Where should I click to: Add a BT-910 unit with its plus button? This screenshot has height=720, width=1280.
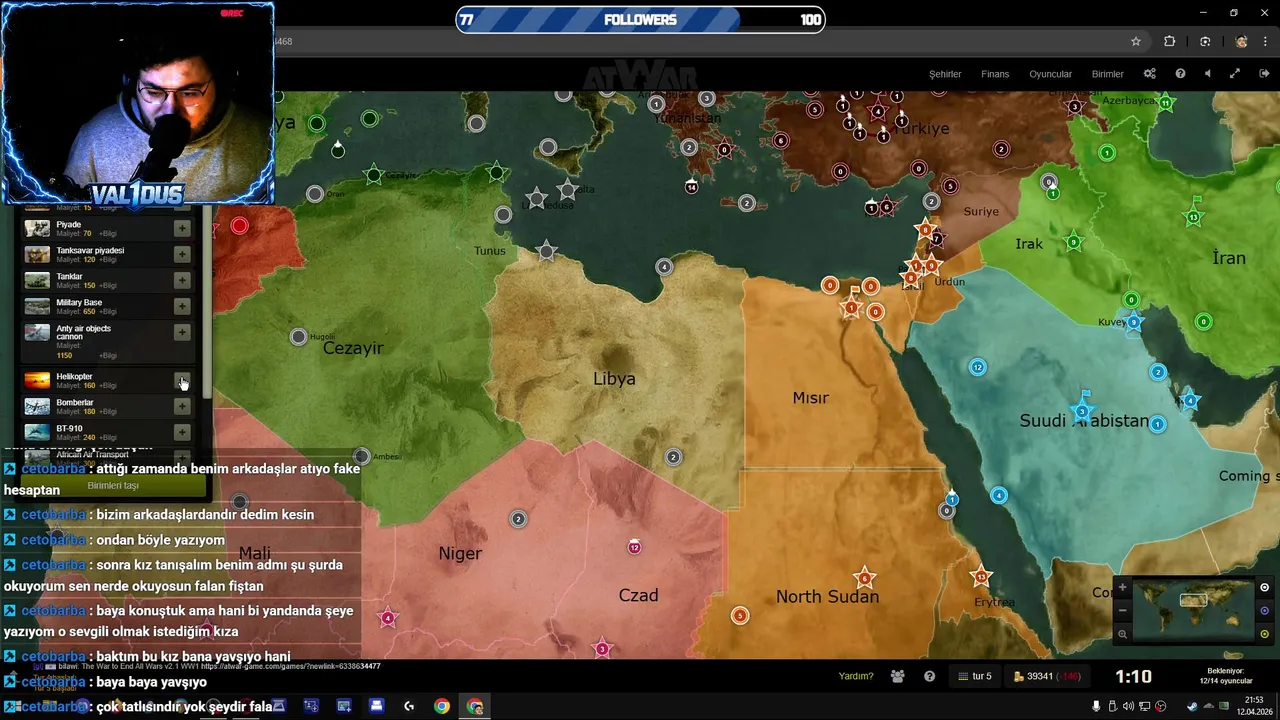click(x=182, y=432)
